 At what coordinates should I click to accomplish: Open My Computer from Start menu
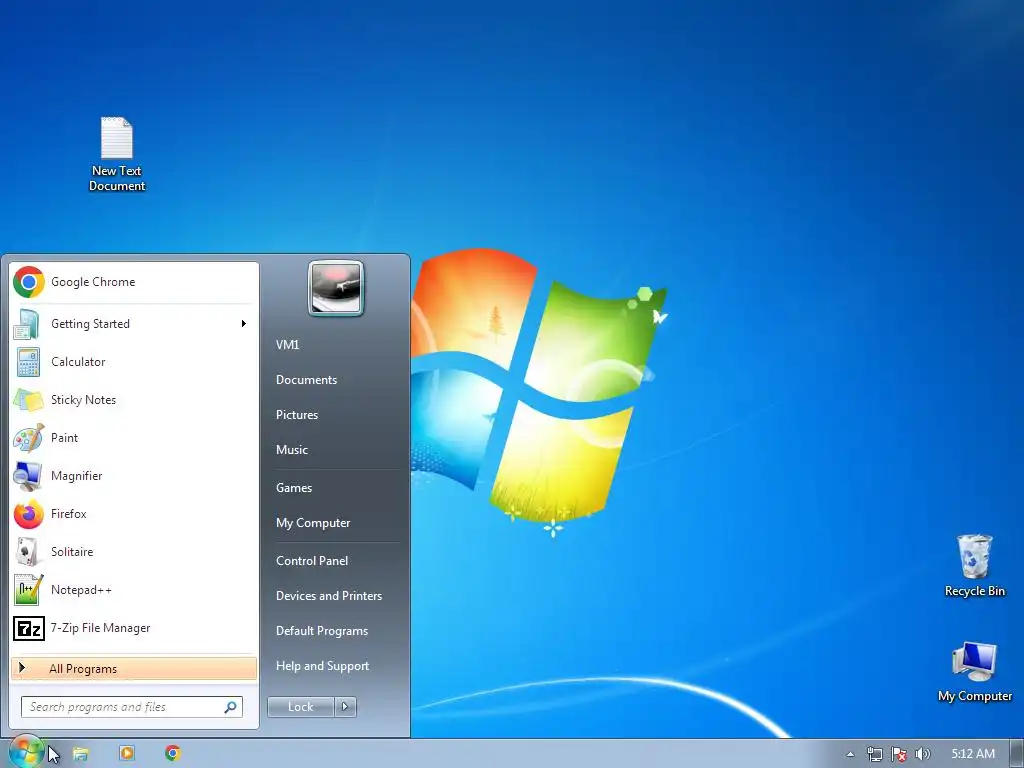point(313,523)
